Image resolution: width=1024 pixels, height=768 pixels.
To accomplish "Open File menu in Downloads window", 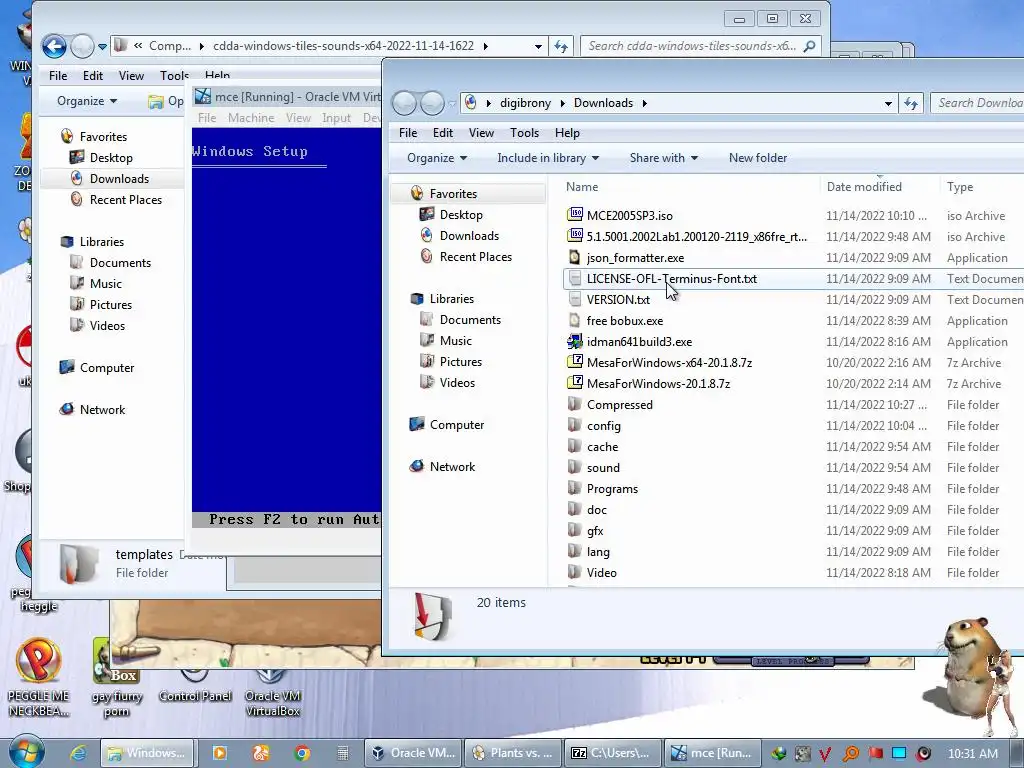I will [x=408, y=133].
